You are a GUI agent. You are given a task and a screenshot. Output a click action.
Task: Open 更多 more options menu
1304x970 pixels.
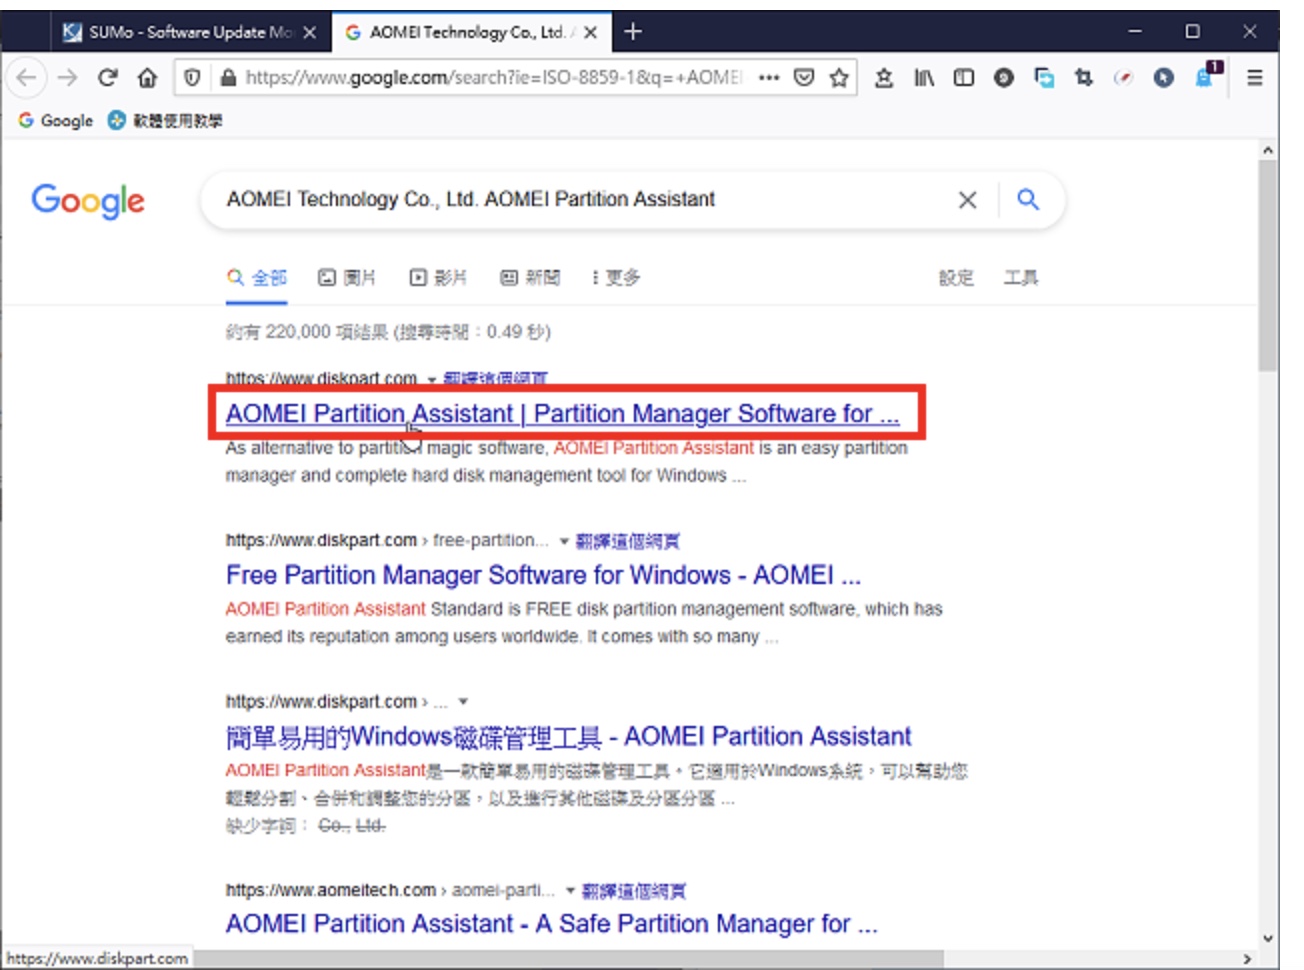point(616,278)
